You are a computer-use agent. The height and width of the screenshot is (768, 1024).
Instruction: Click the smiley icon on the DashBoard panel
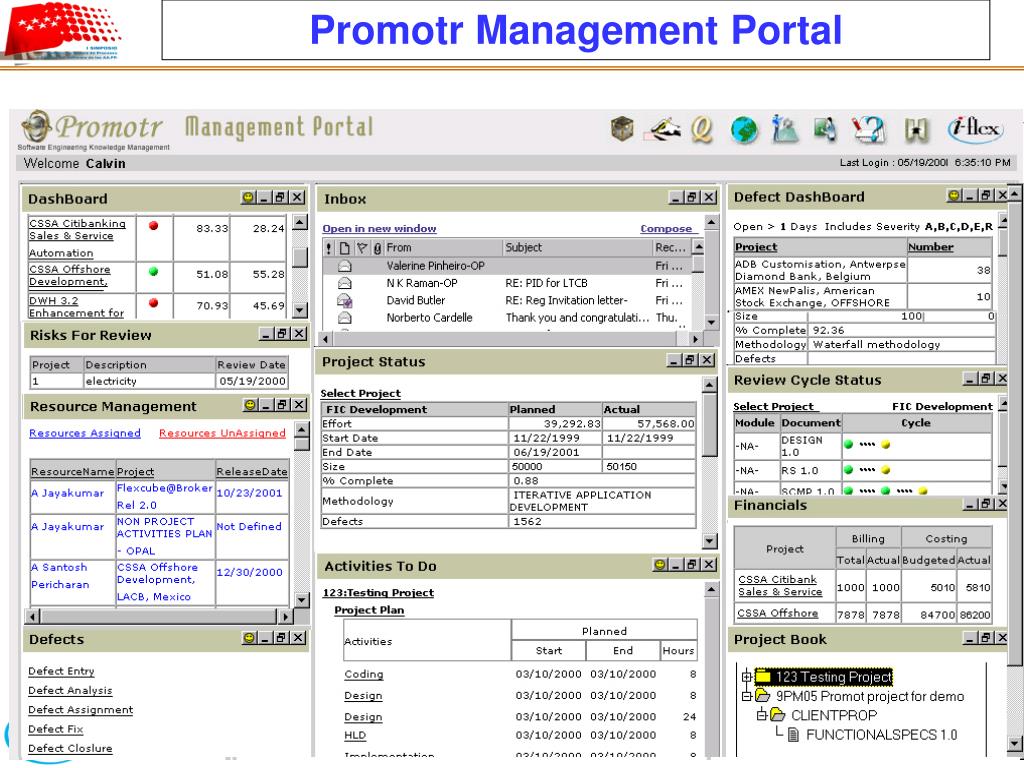[248, 197]
